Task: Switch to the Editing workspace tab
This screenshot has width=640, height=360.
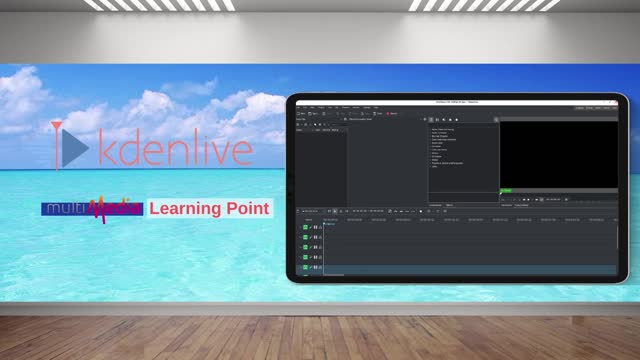Action: (589, 108)
